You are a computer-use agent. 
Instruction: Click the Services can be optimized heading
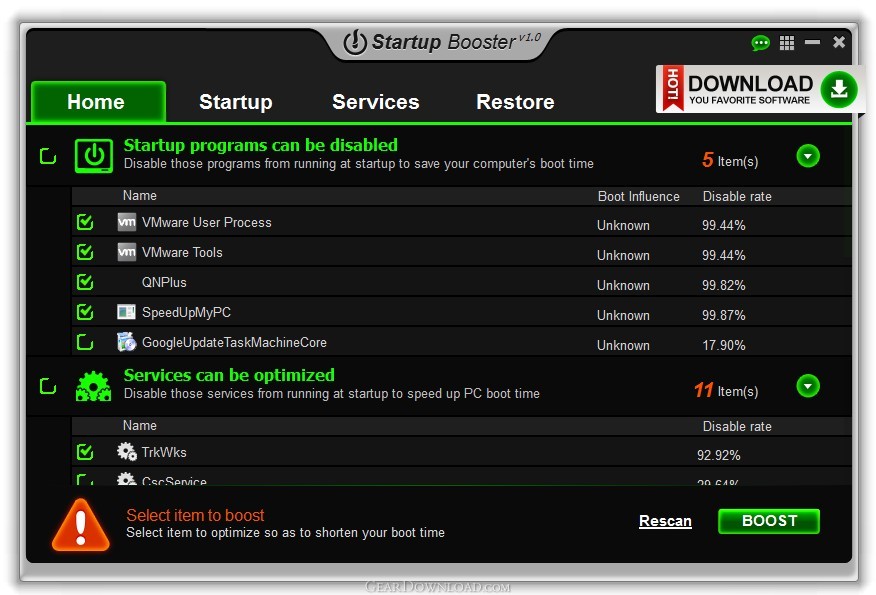point(229,375)
